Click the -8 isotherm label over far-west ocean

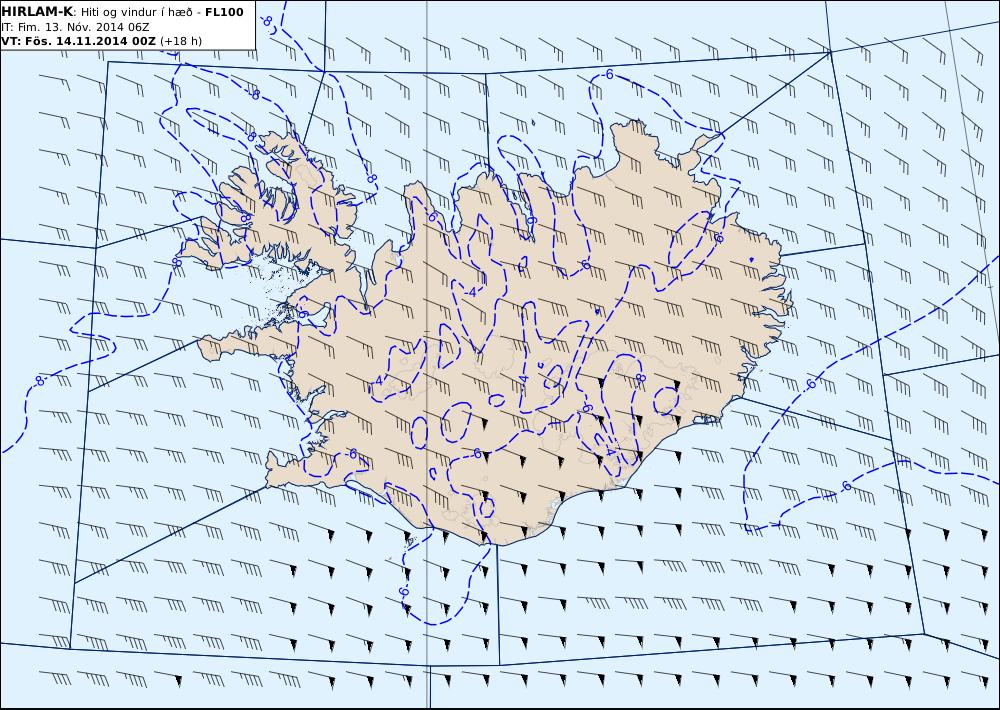40,381
